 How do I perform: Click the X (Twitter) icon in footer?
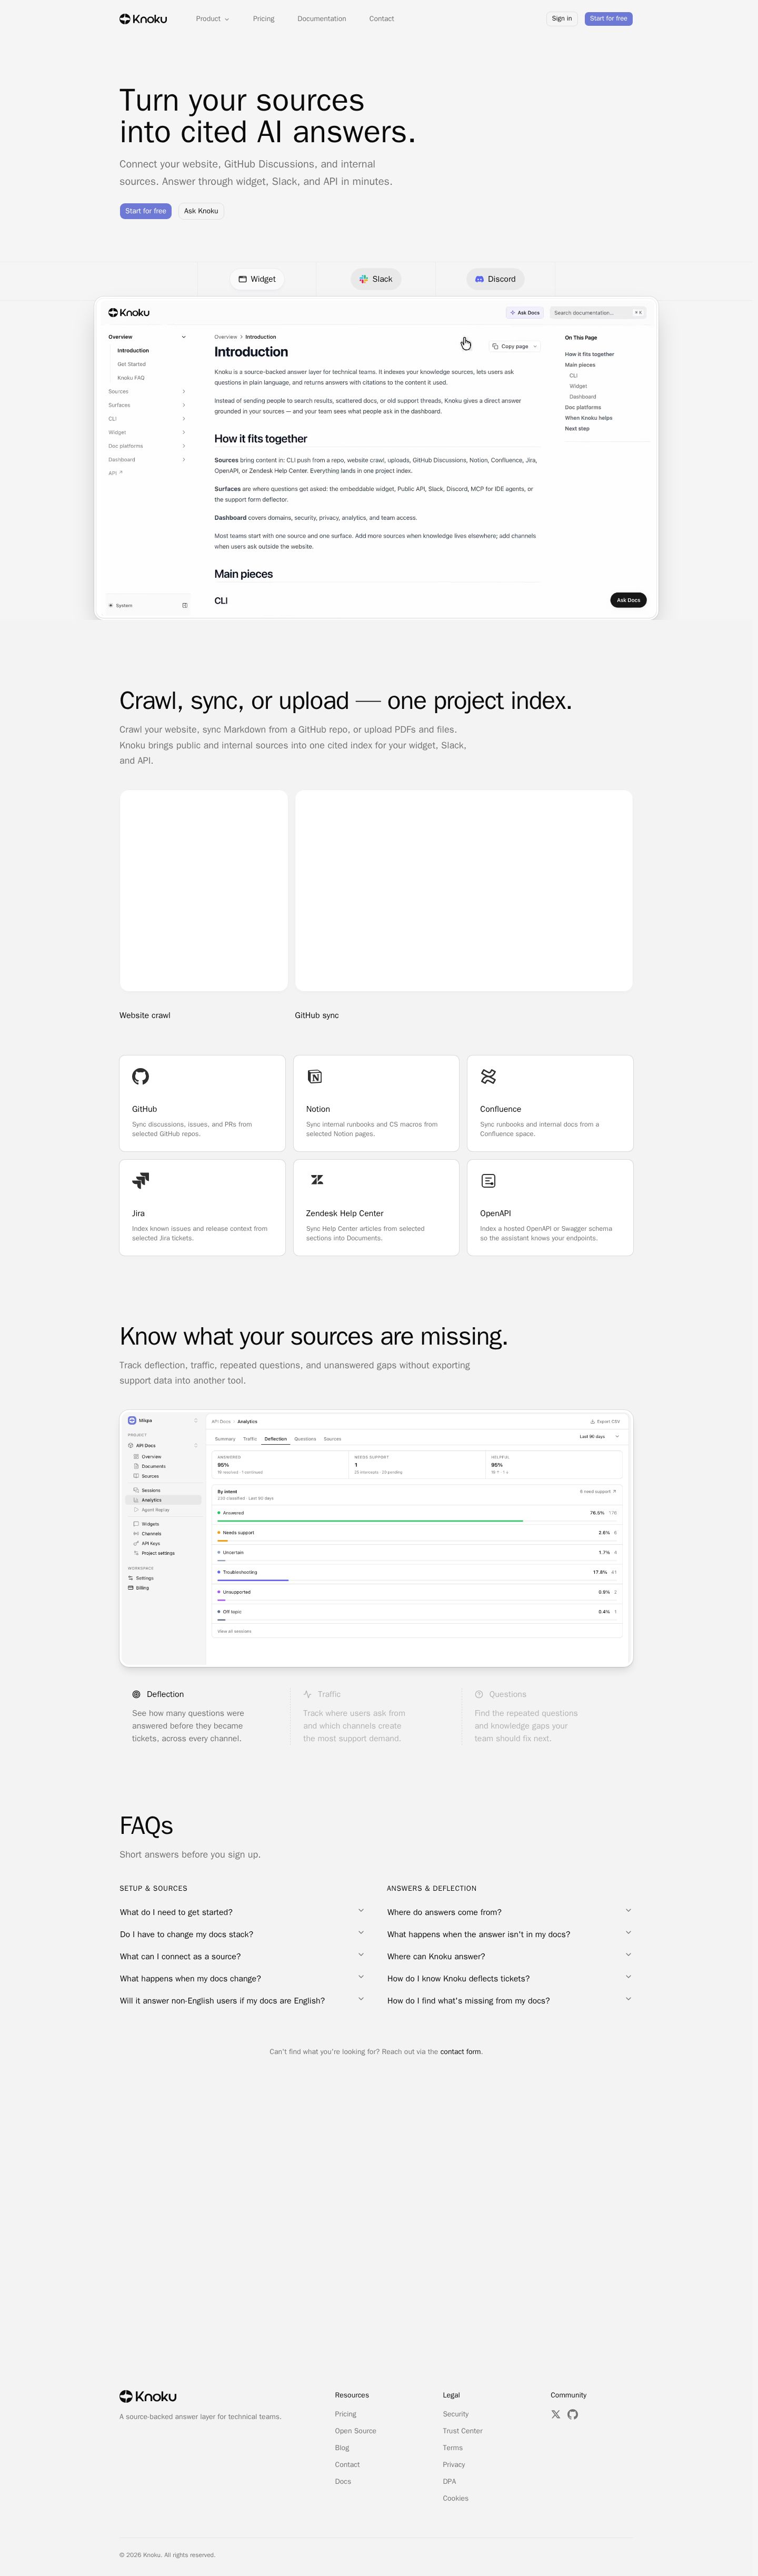coord(556,2414)
